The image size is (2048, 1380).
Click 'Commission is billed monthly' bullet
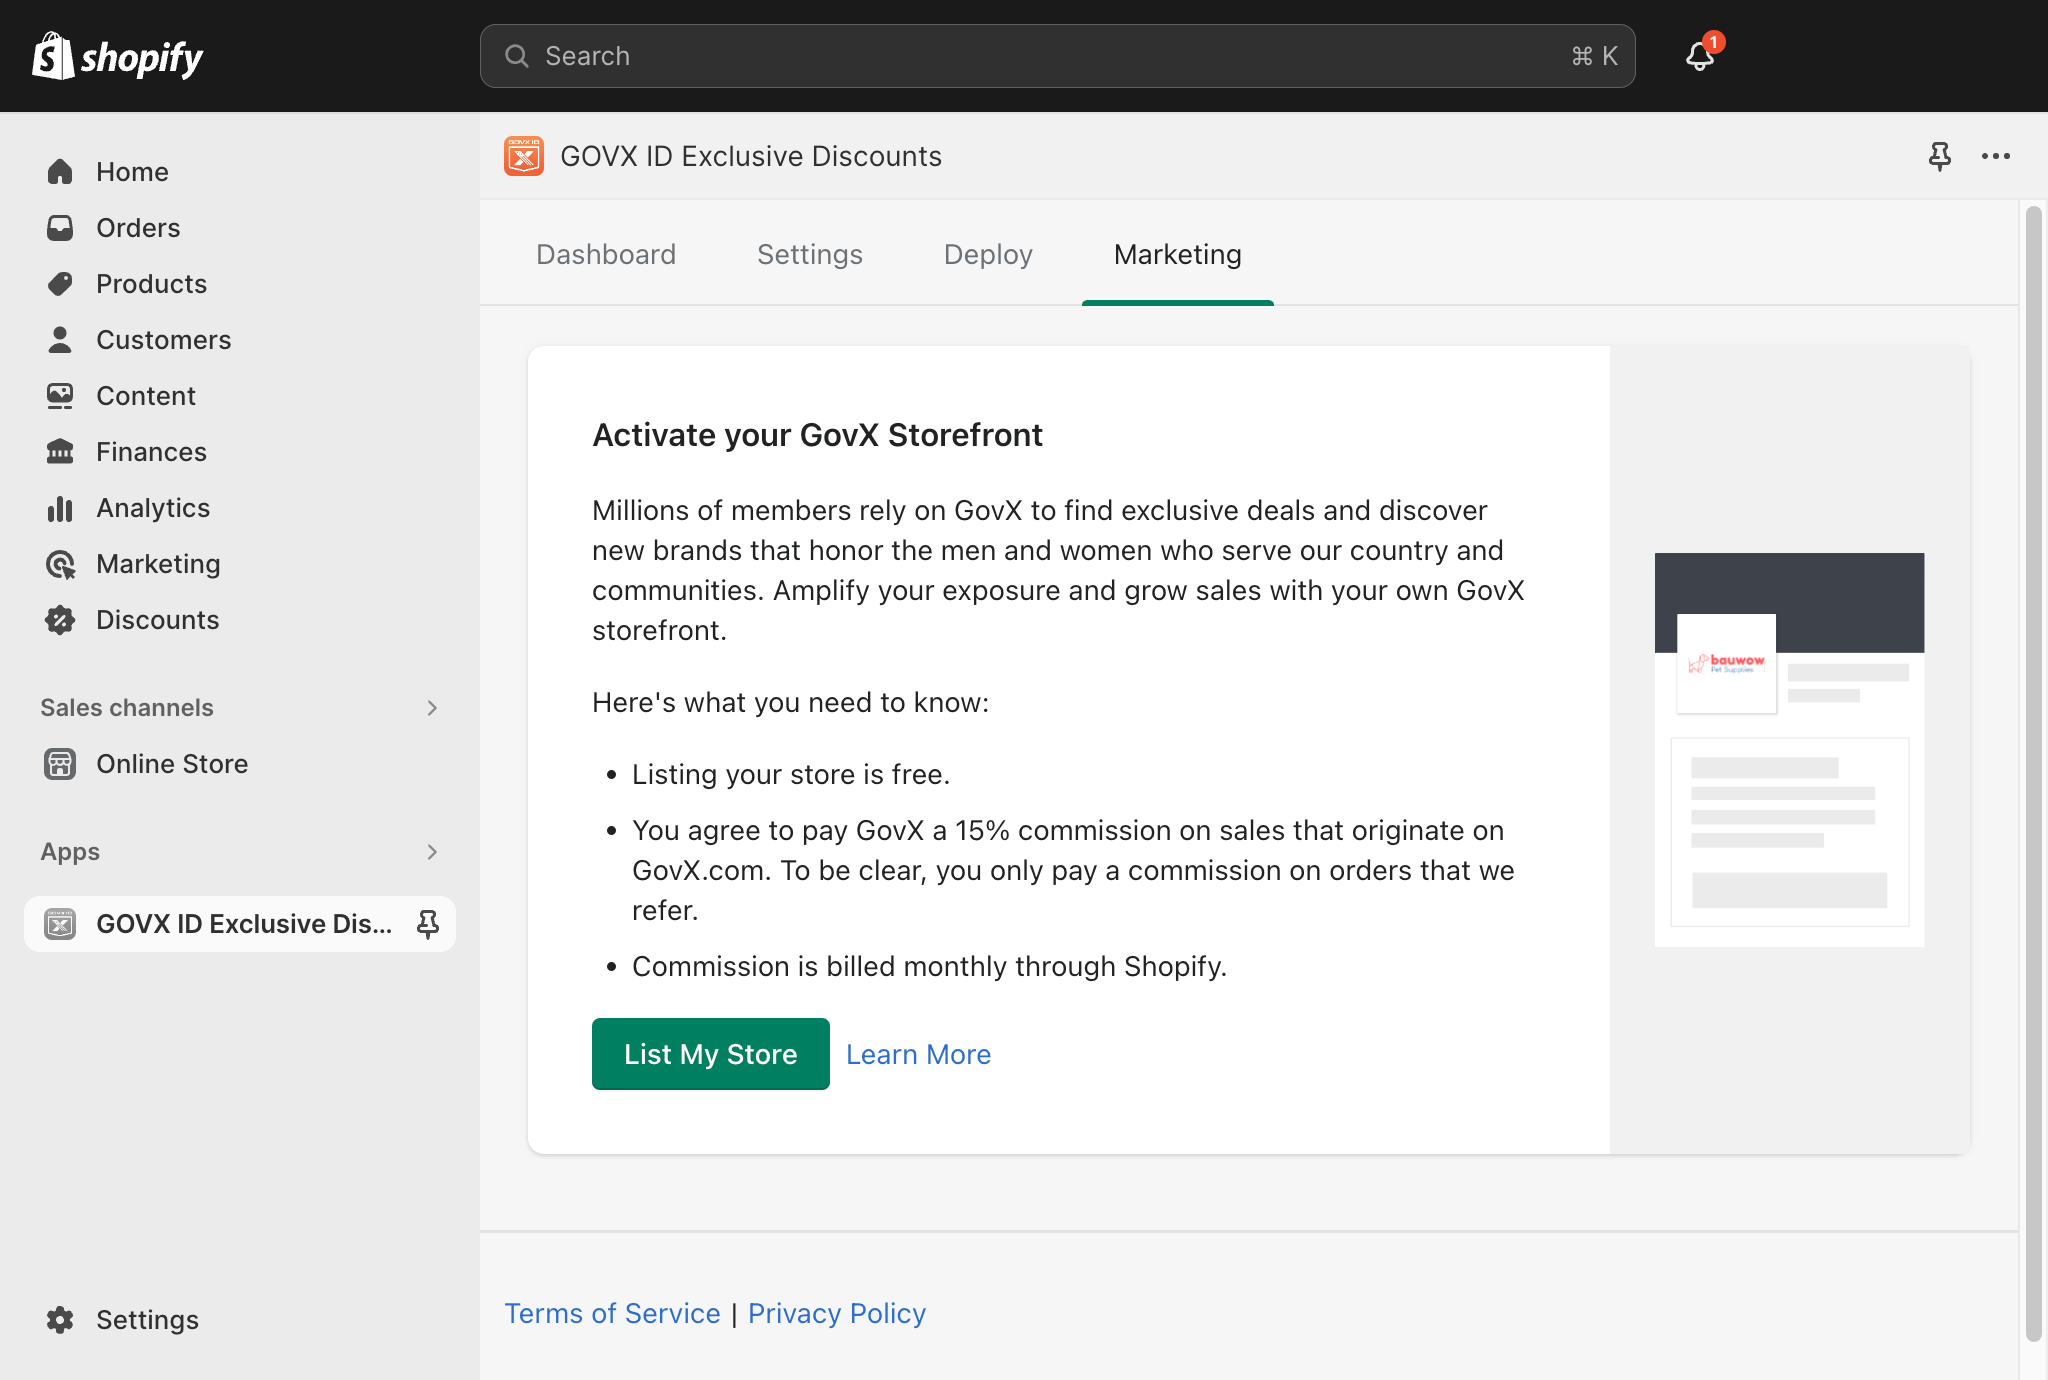(x=929, y=966)
